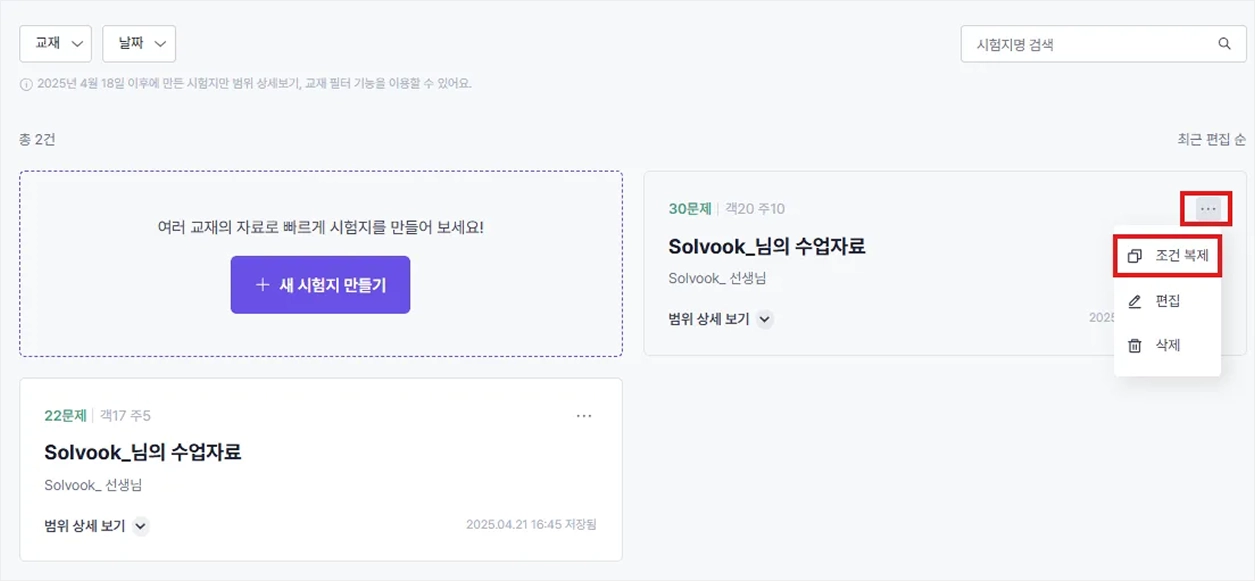Choose 삭제 in the context menu
This screenshot has height=581, width=1255.
point(1167,346)
